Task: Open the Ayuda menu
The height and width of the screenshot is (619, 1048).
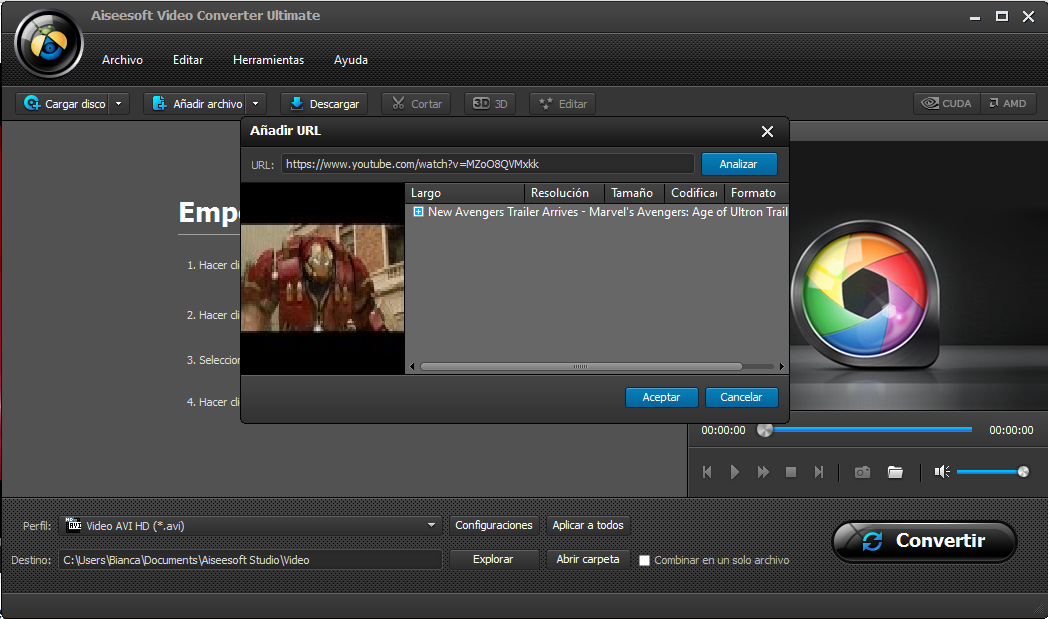Action: [x=351, y=59]
